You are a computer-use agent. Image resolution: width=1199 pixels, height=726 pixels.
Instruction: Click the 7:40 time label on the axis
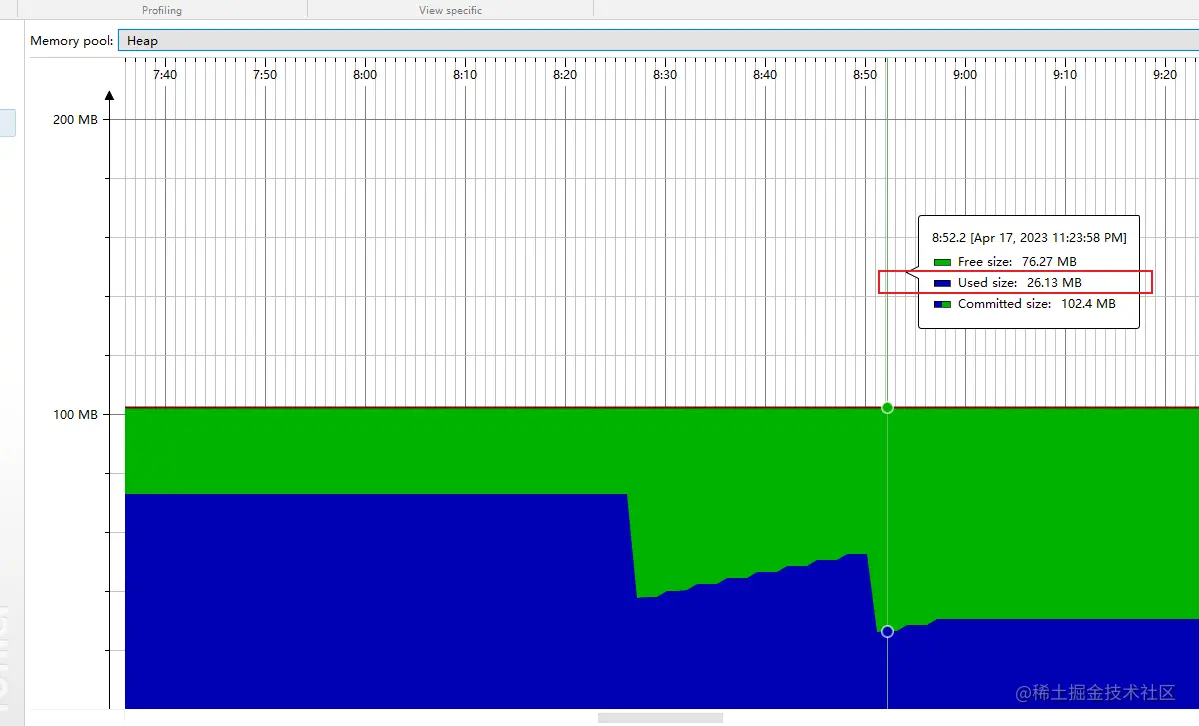tap(164, 74)
